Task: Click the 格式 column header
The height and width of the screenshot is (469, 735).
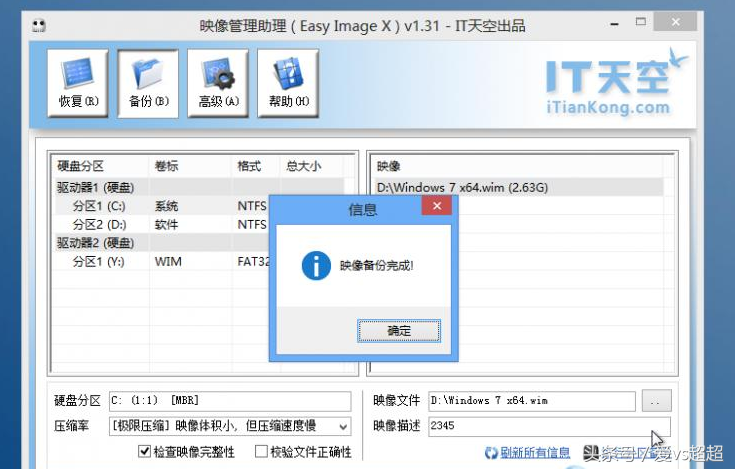Action: [x=256, y=166]
